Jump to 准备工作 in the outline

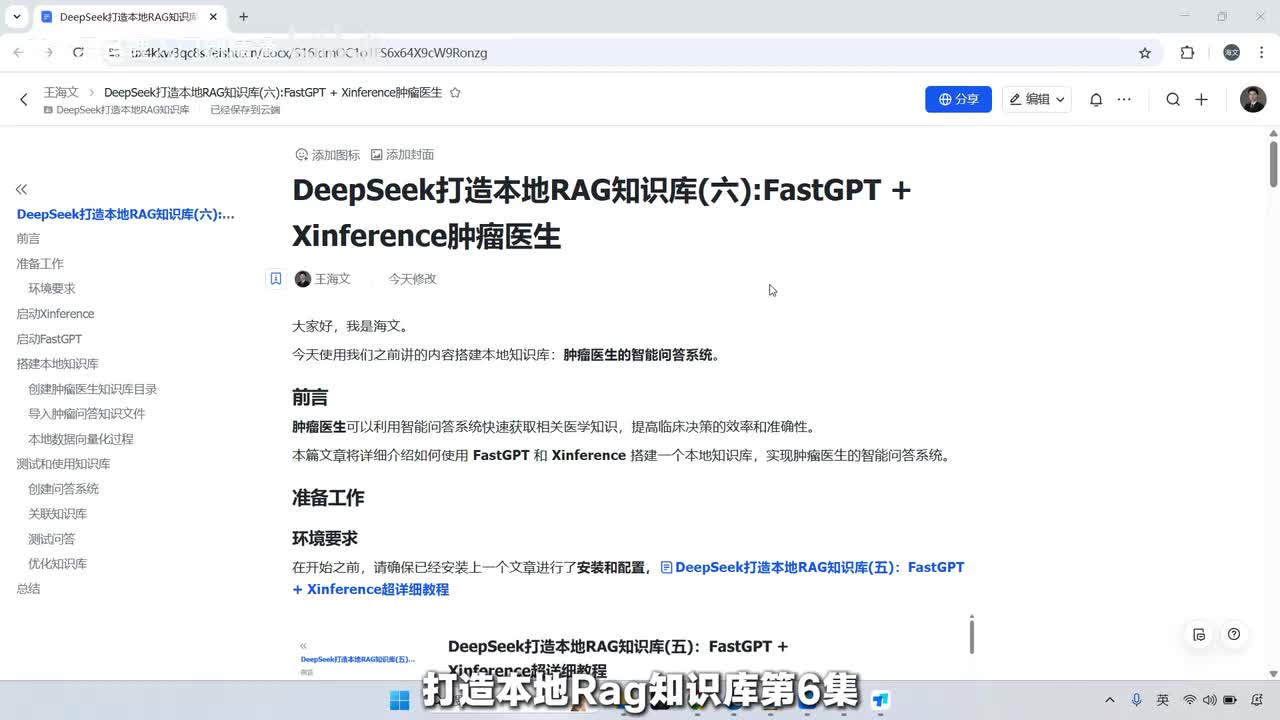coord(40,264)
